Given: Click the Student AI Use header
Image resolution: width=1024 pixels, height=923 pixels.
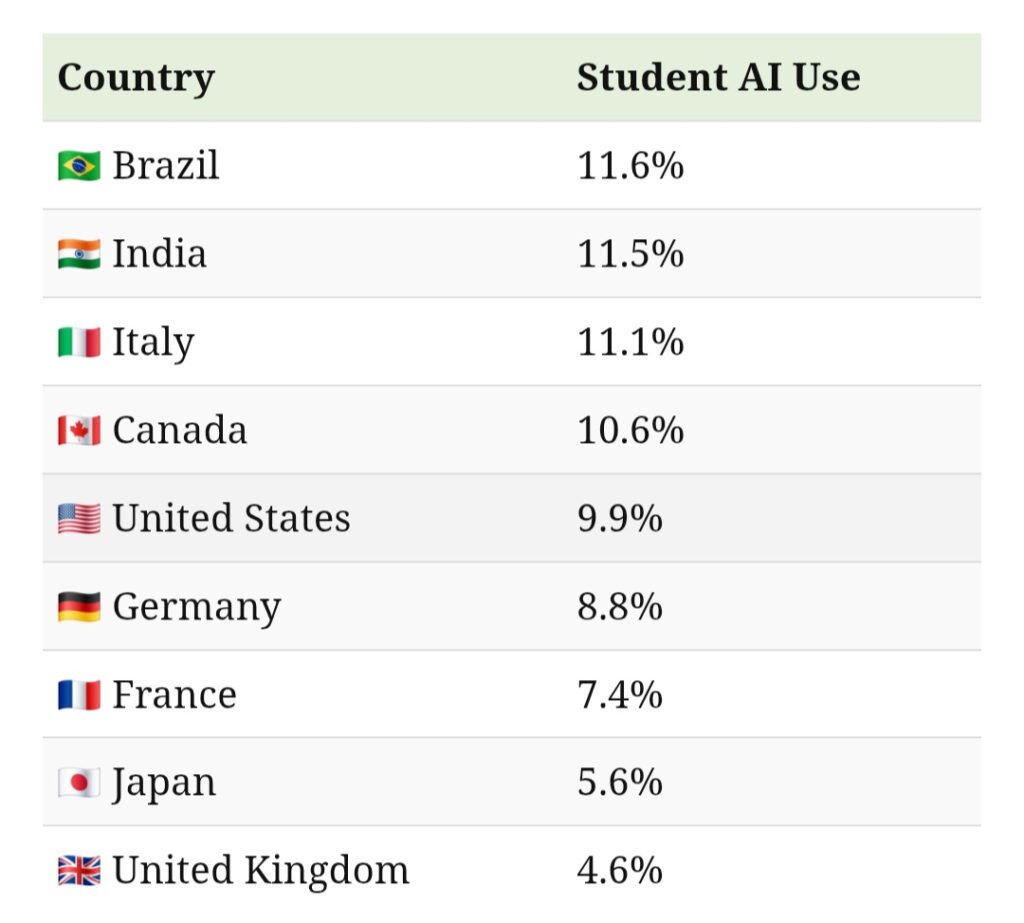Looking at the screenshot, I should (718, 78).
